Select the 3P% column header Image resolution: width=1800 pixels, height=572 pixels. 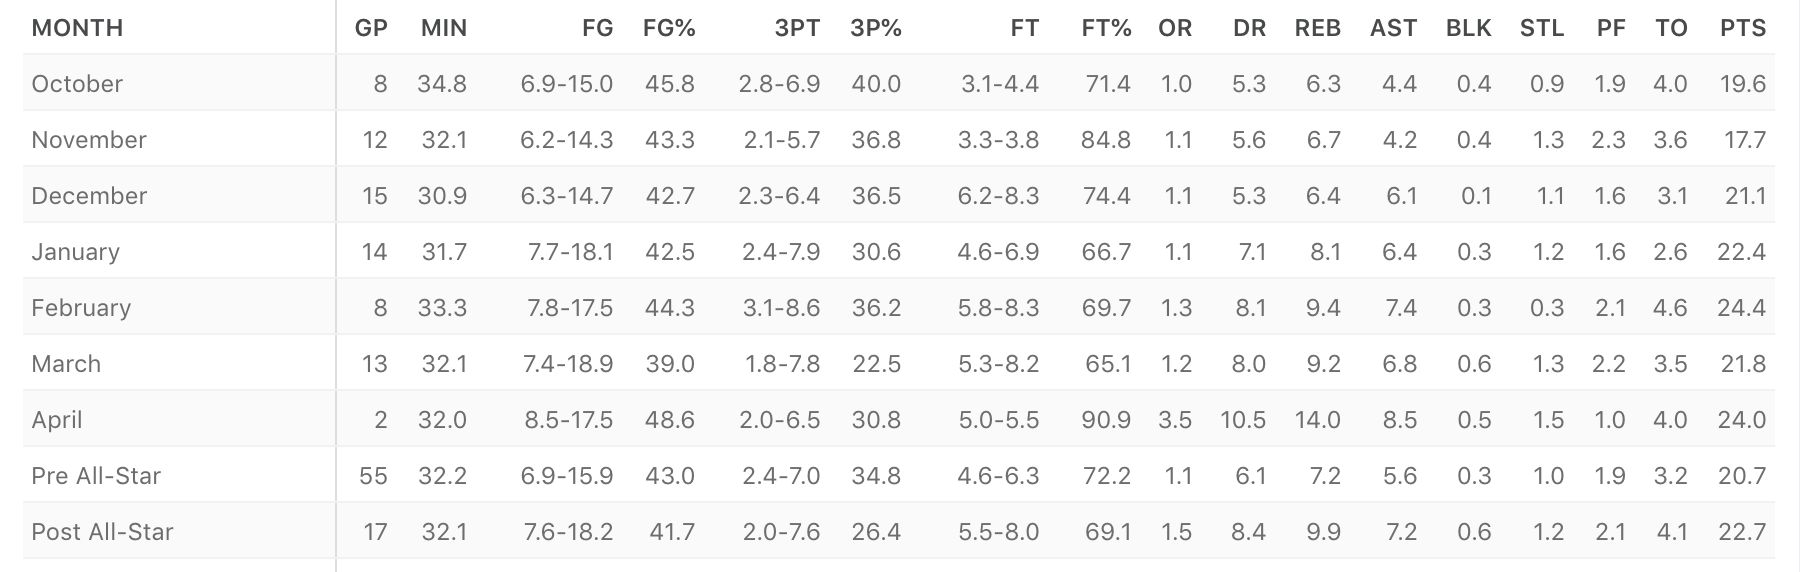click(876, 28)
